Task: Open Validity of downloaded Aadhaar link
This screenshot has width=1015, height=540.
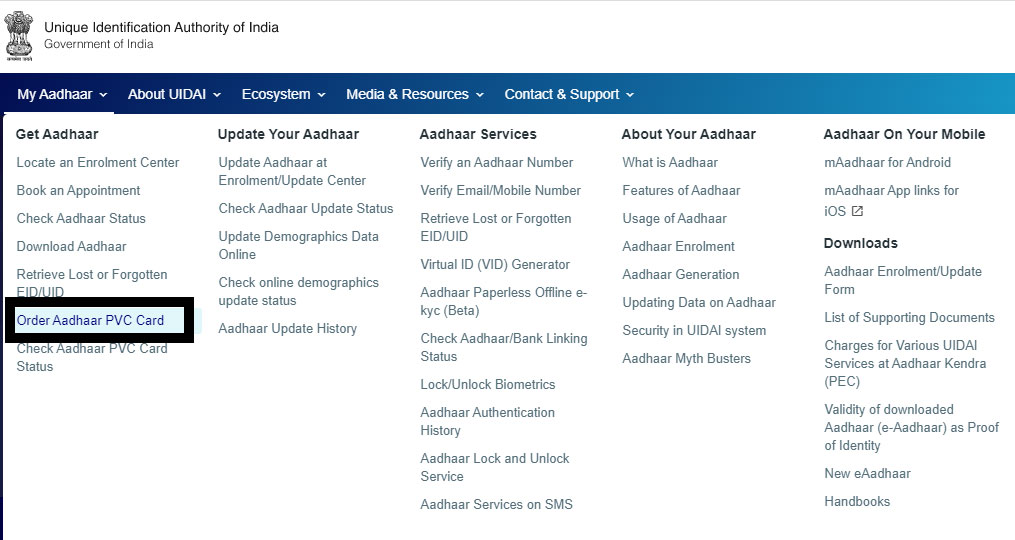Action: coord(911,427)
